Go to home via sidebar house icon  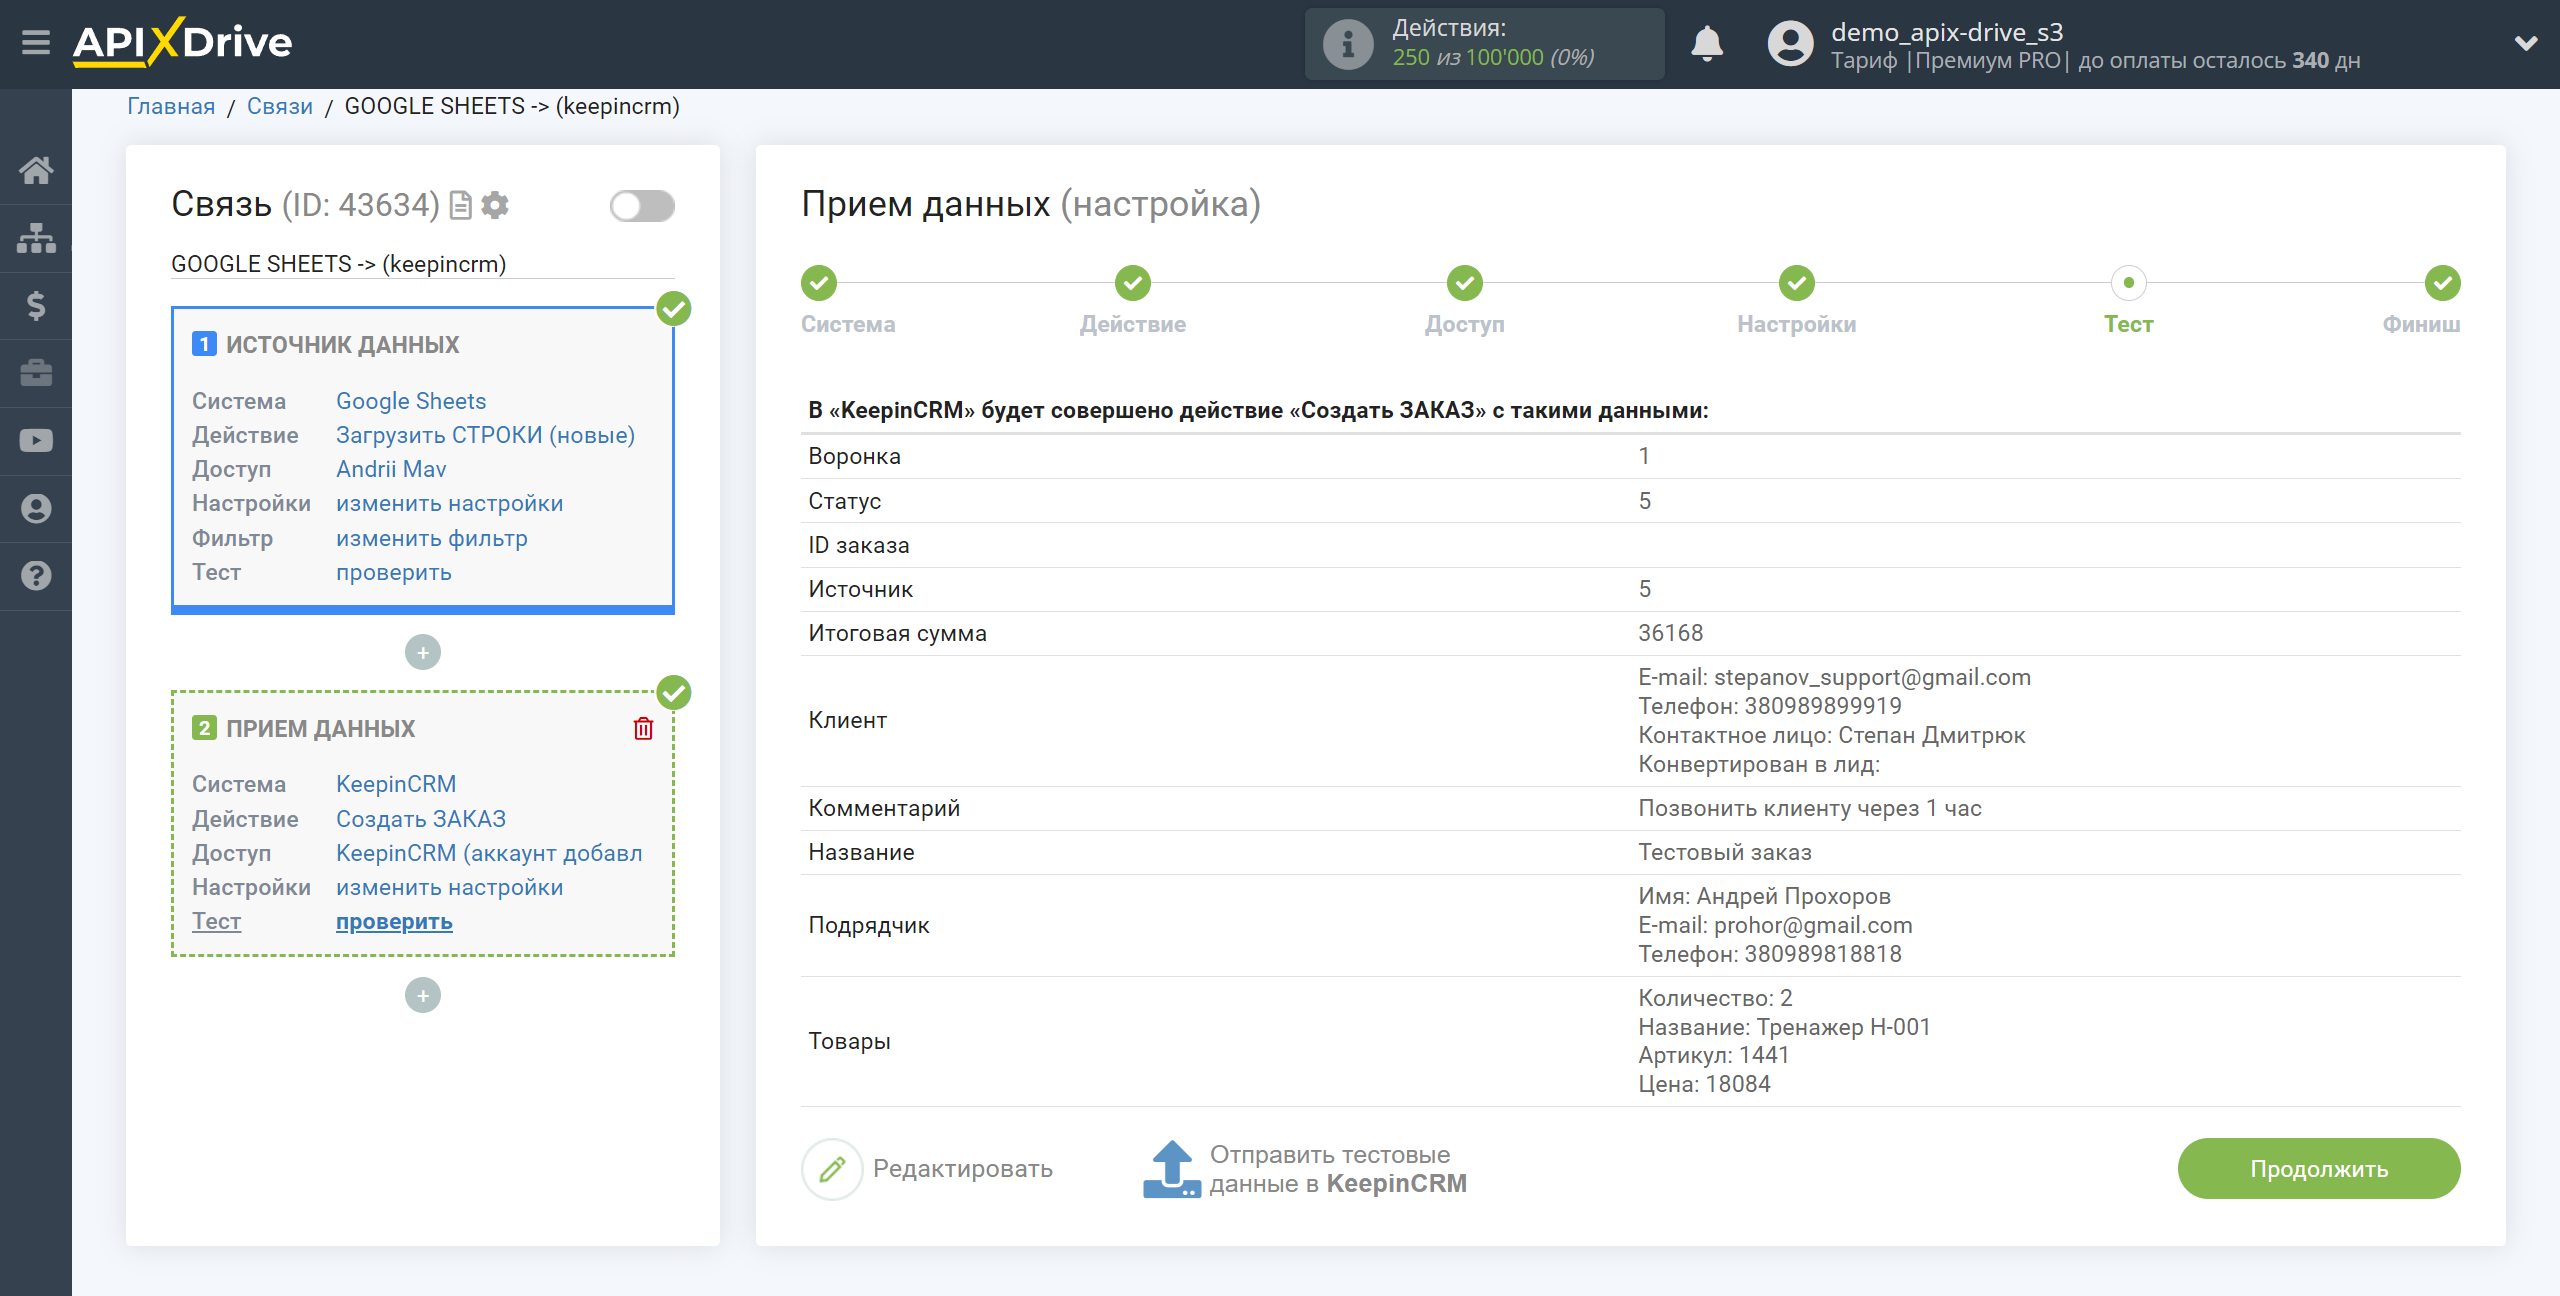[x=36, y=170]
